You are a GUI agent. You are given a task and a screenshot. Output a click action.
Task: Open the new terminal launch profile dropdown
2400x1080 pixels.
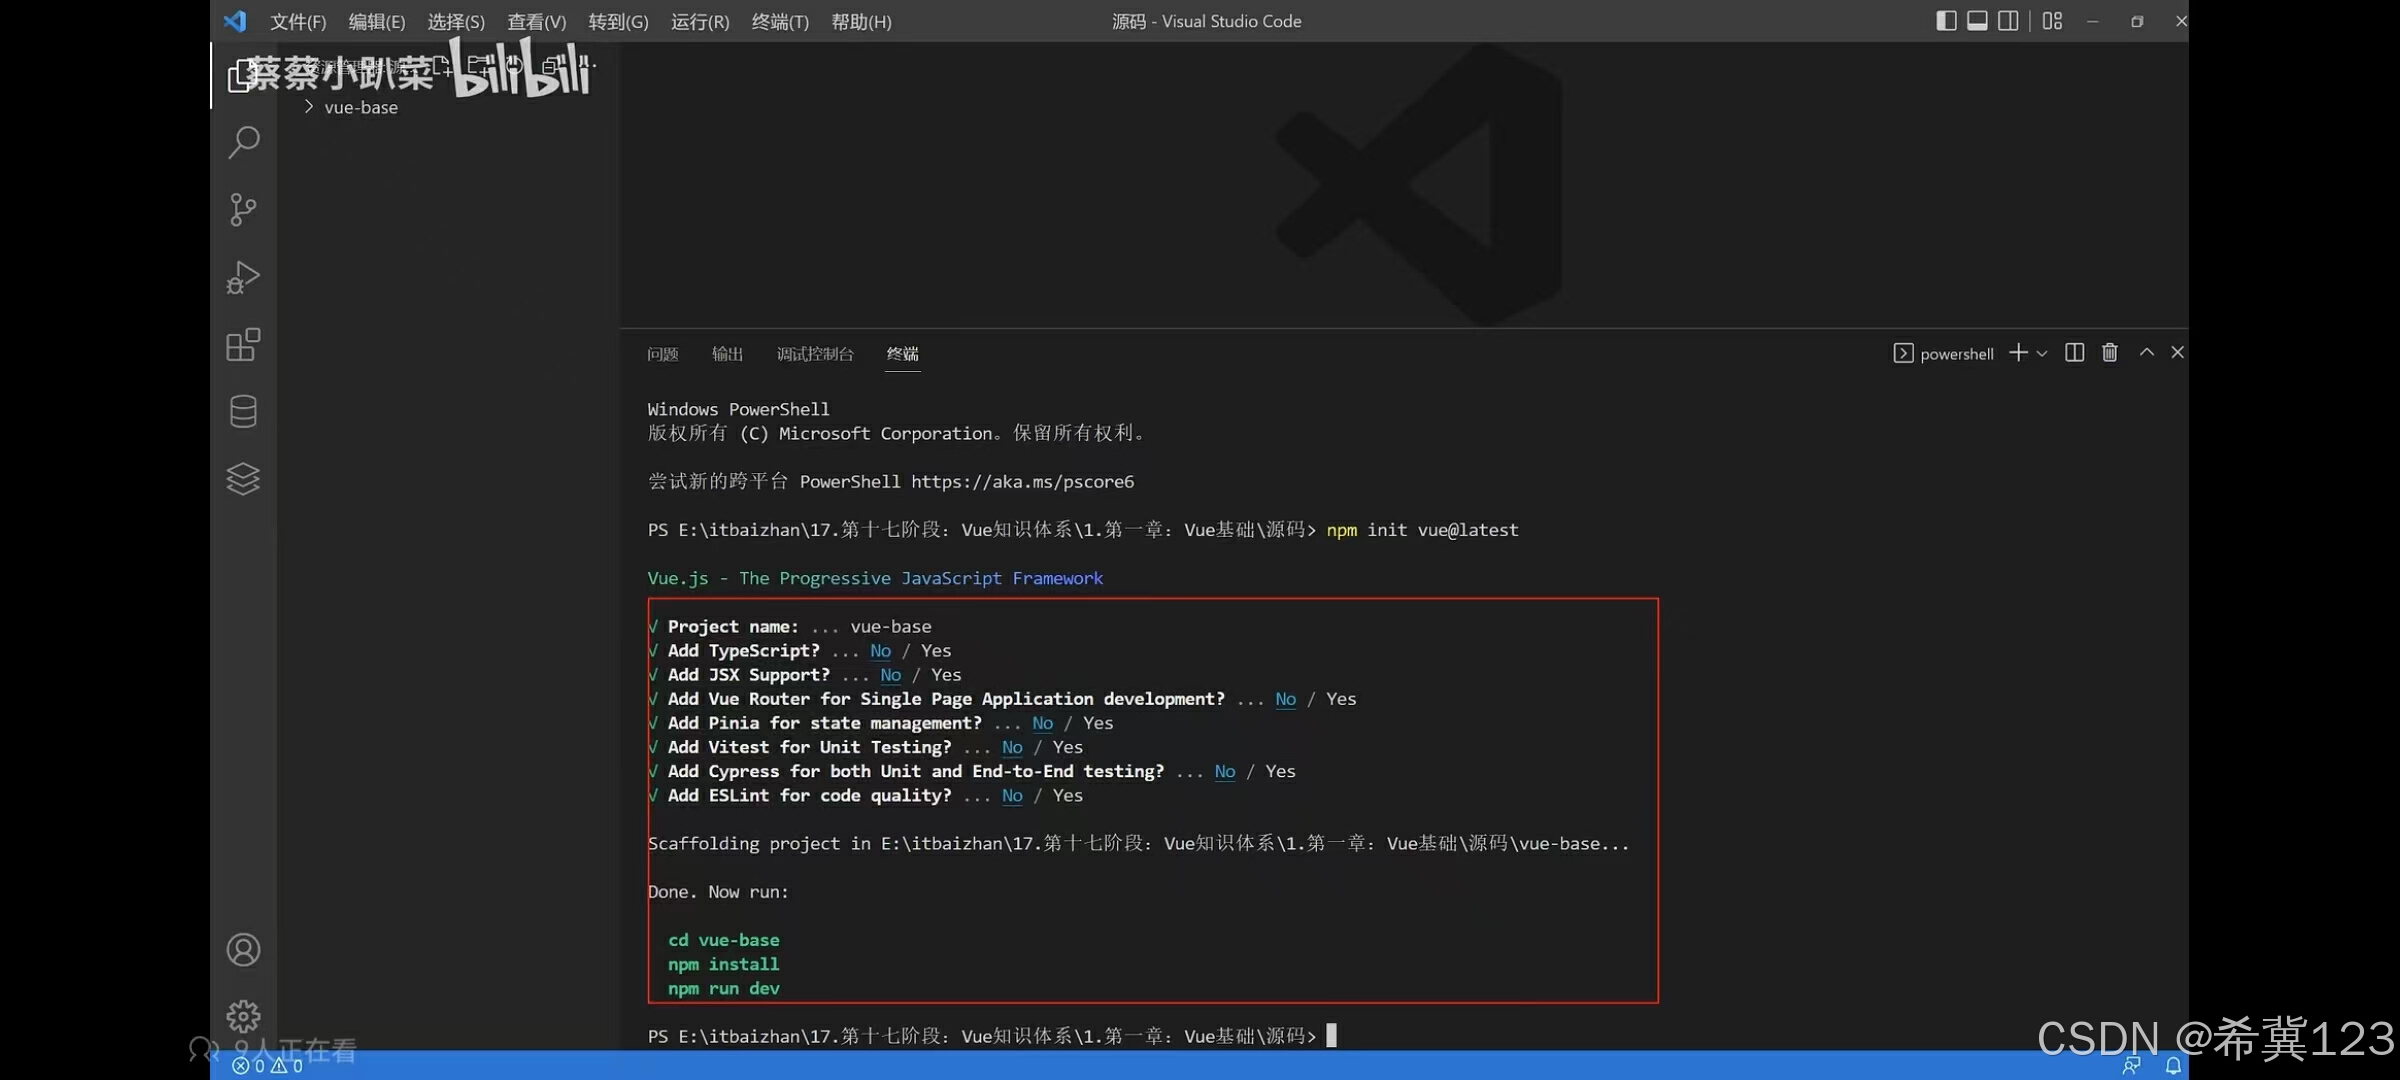[2042, 353]
